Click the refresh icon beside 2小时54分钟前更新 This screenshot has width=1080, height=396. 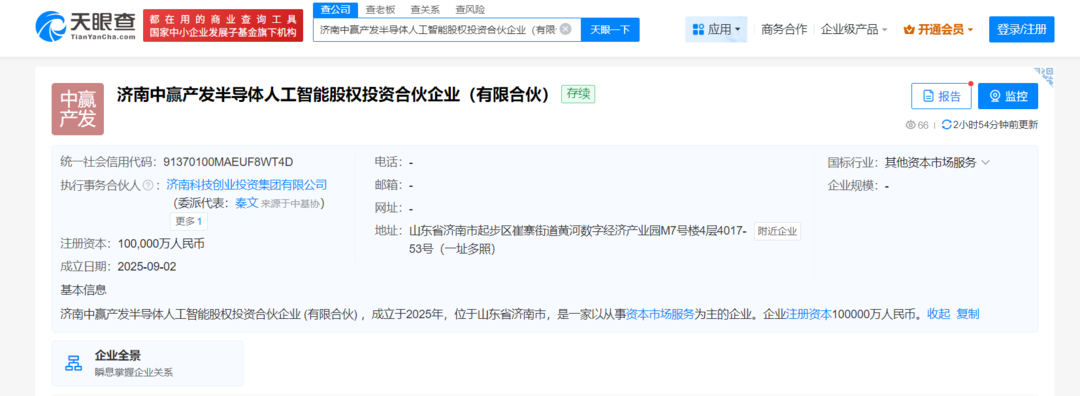point(946,125)
